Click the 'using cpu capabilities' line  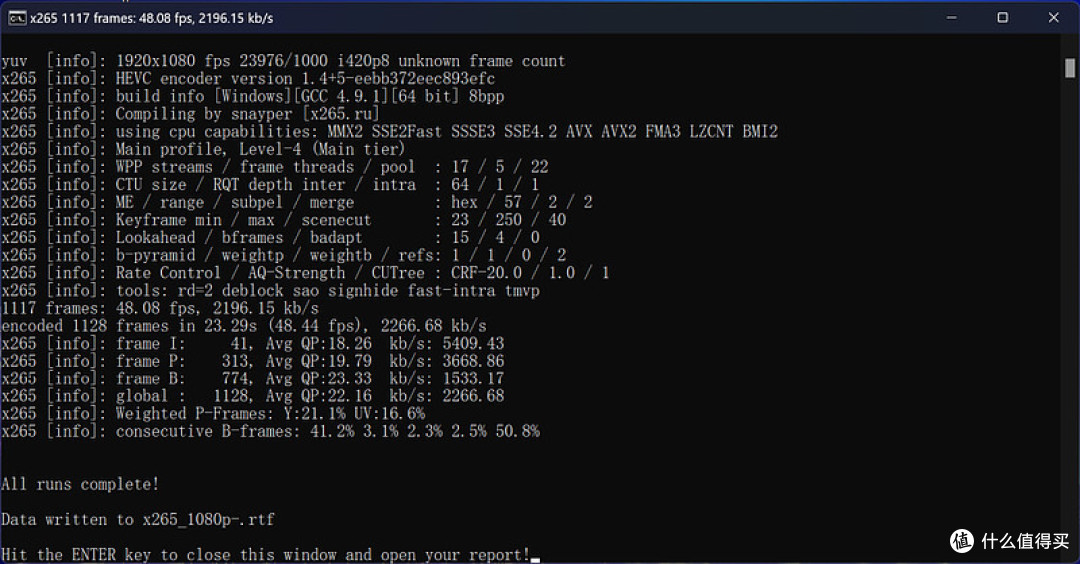tap(389, 132)
